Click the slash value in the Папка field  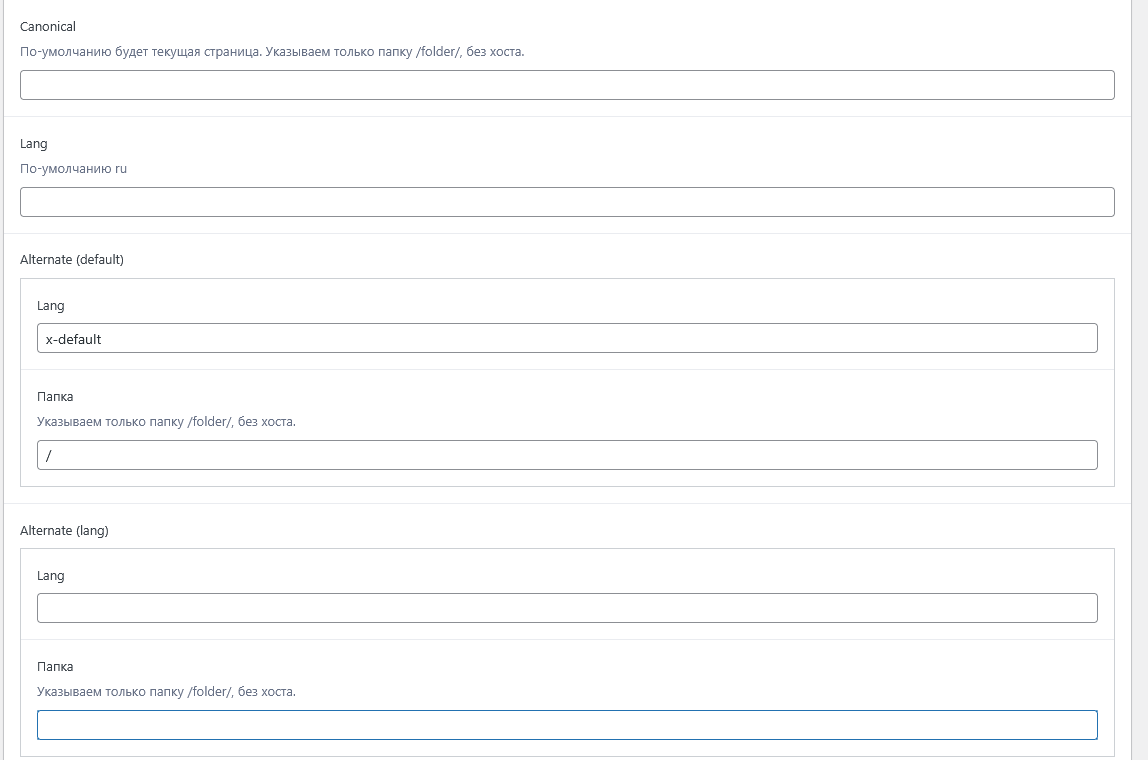[49, 456]
